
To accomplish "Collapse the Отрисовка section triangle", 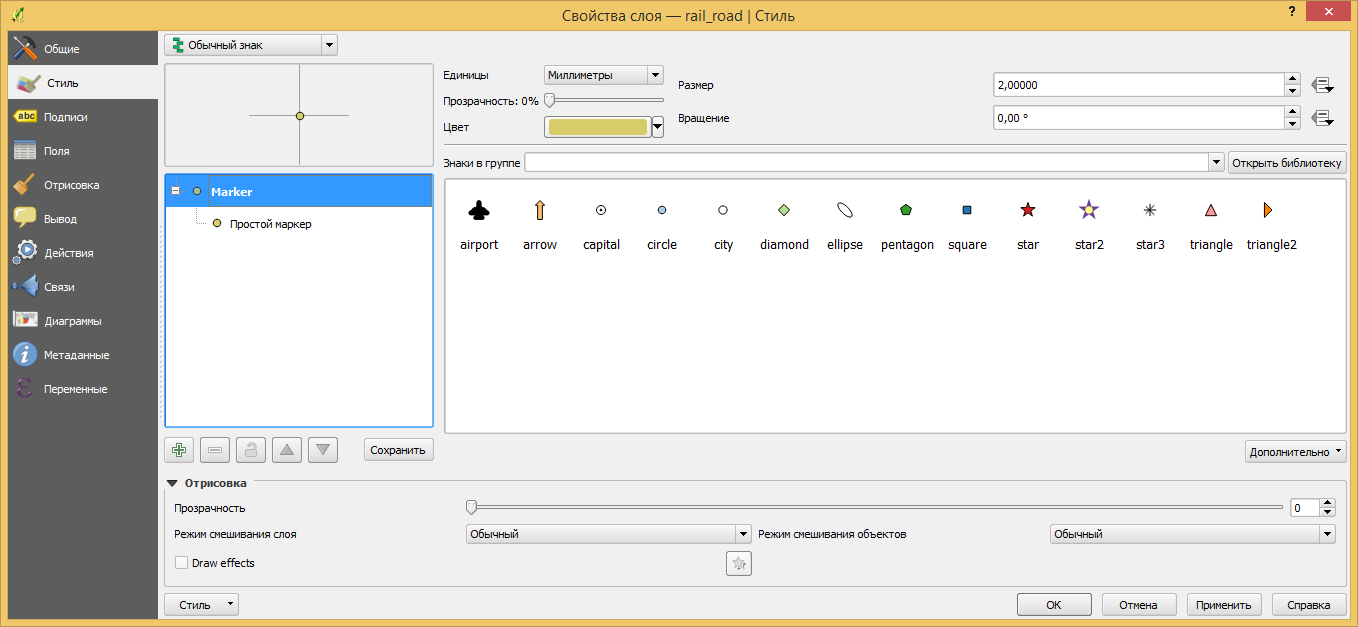I will click(x=173, y=483).
